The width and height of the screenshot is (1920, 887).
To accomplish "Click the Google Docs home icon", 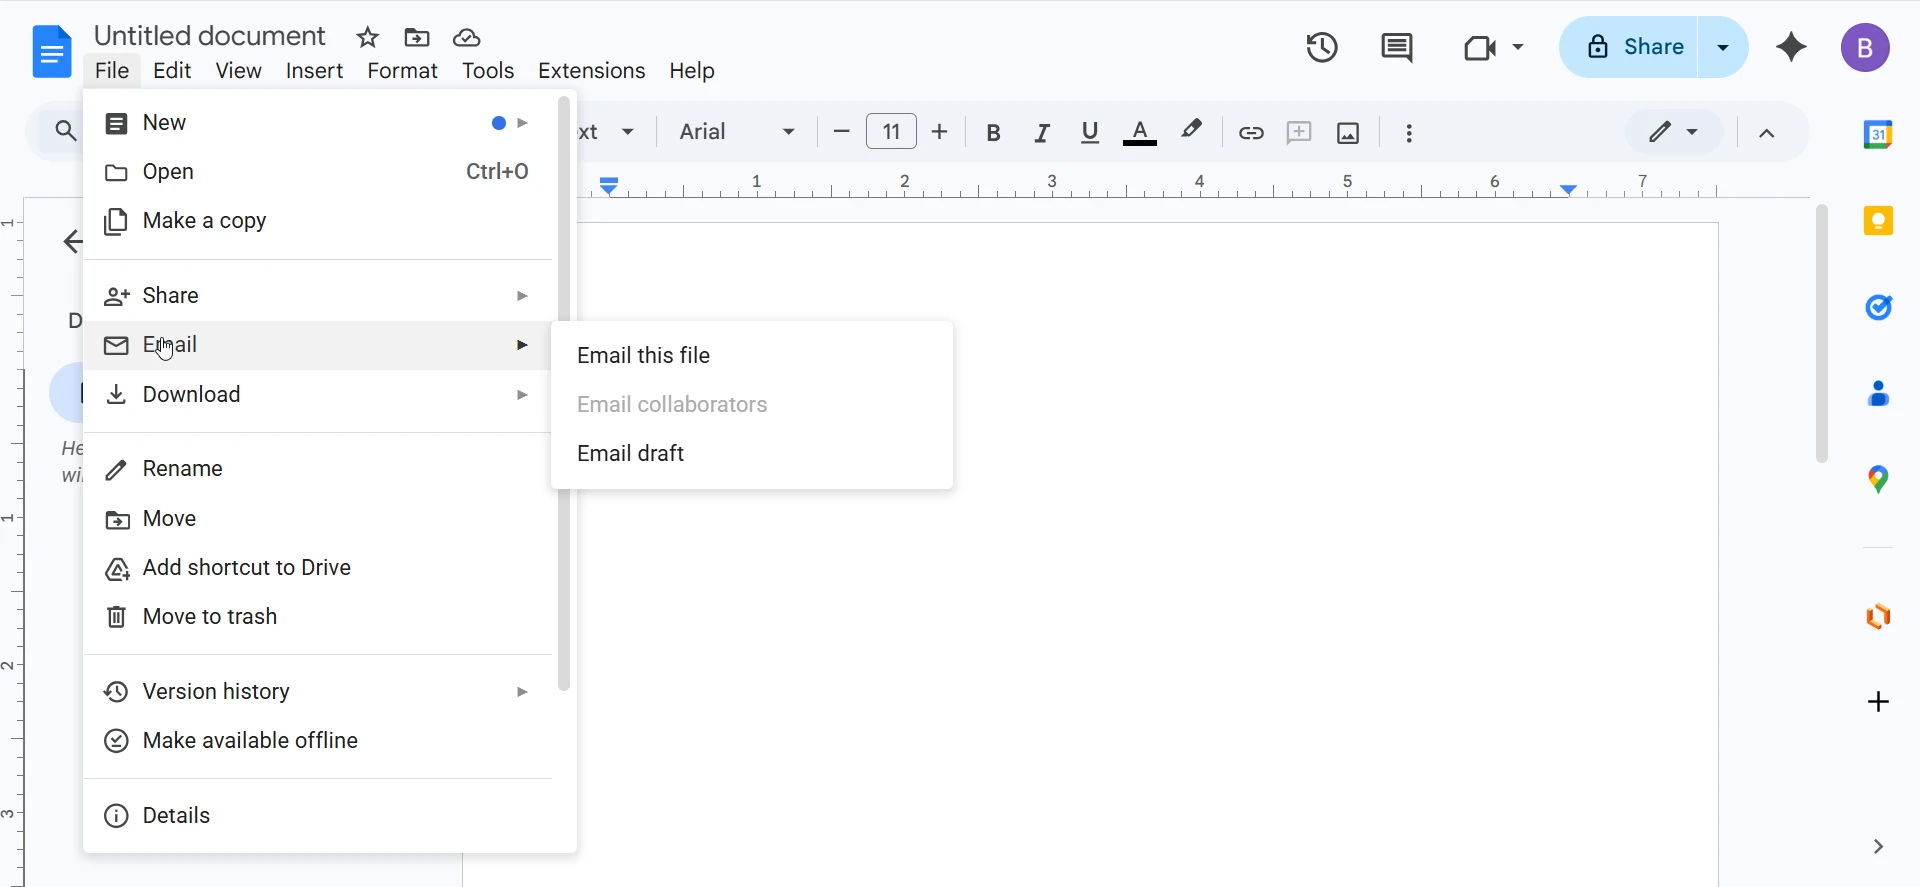I will tap(52, 52).
